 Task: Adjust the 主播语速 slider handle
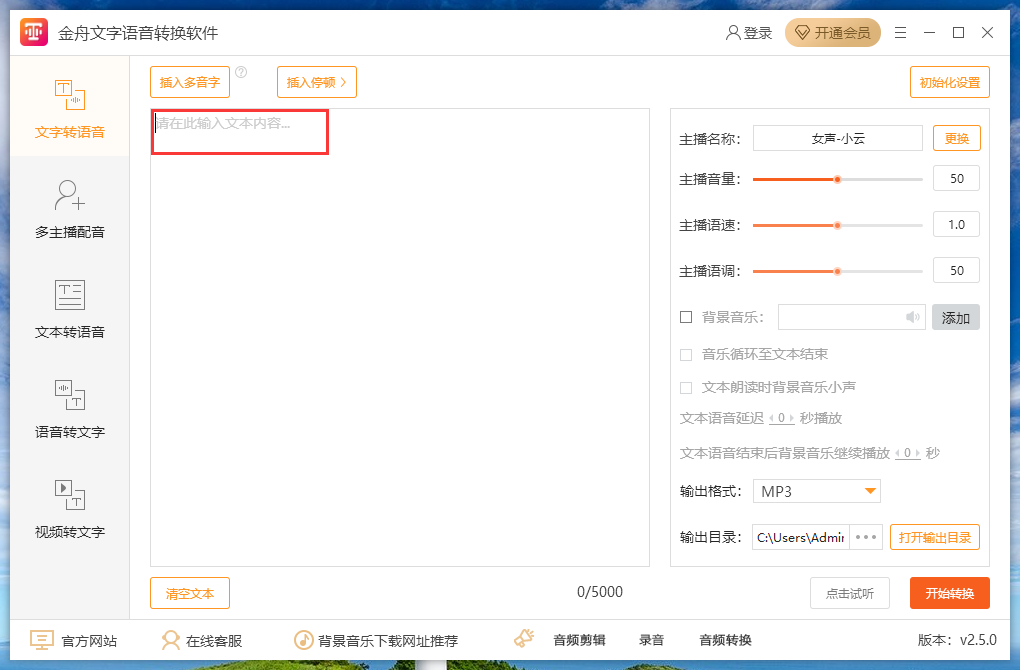click(838, 226)
